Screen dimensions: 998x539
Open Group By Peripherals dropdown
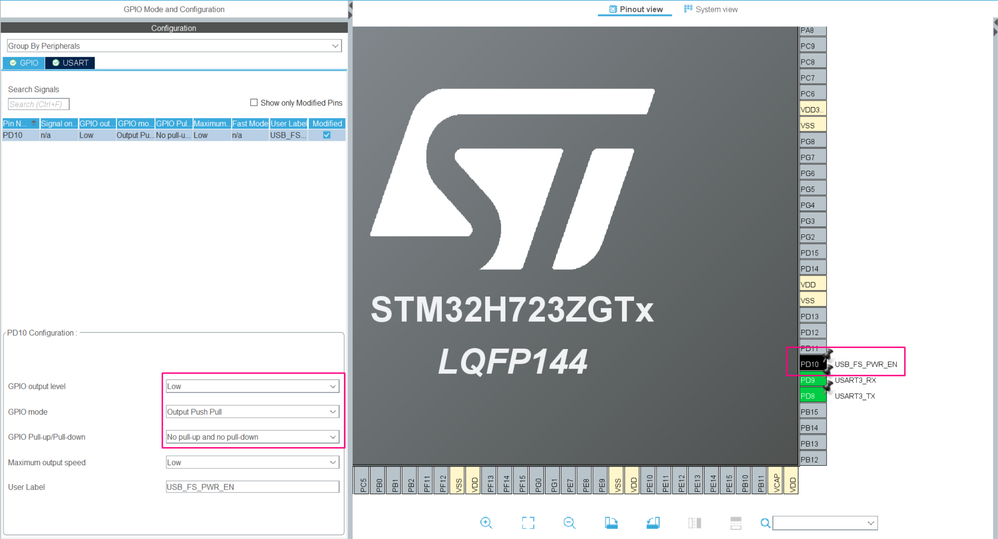point(174,46)
